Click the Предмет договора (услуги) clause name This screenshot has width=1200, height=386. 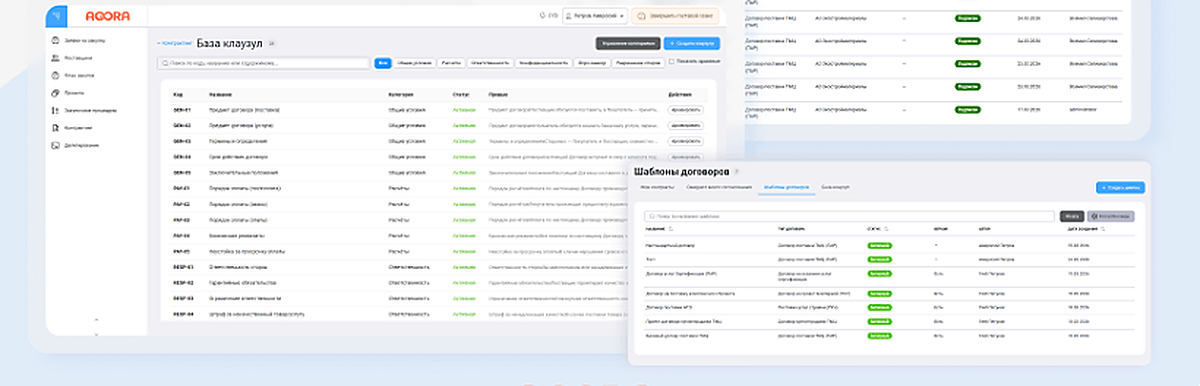tap(241, 125)
